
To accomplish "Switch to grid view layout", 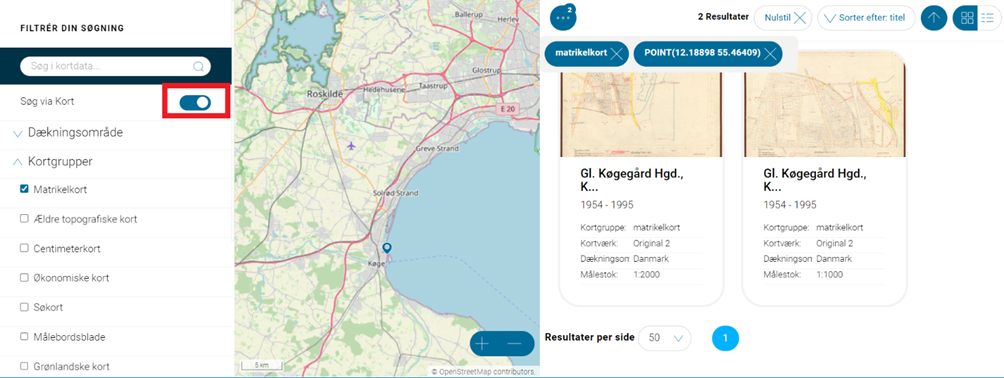I will (967, 18).
